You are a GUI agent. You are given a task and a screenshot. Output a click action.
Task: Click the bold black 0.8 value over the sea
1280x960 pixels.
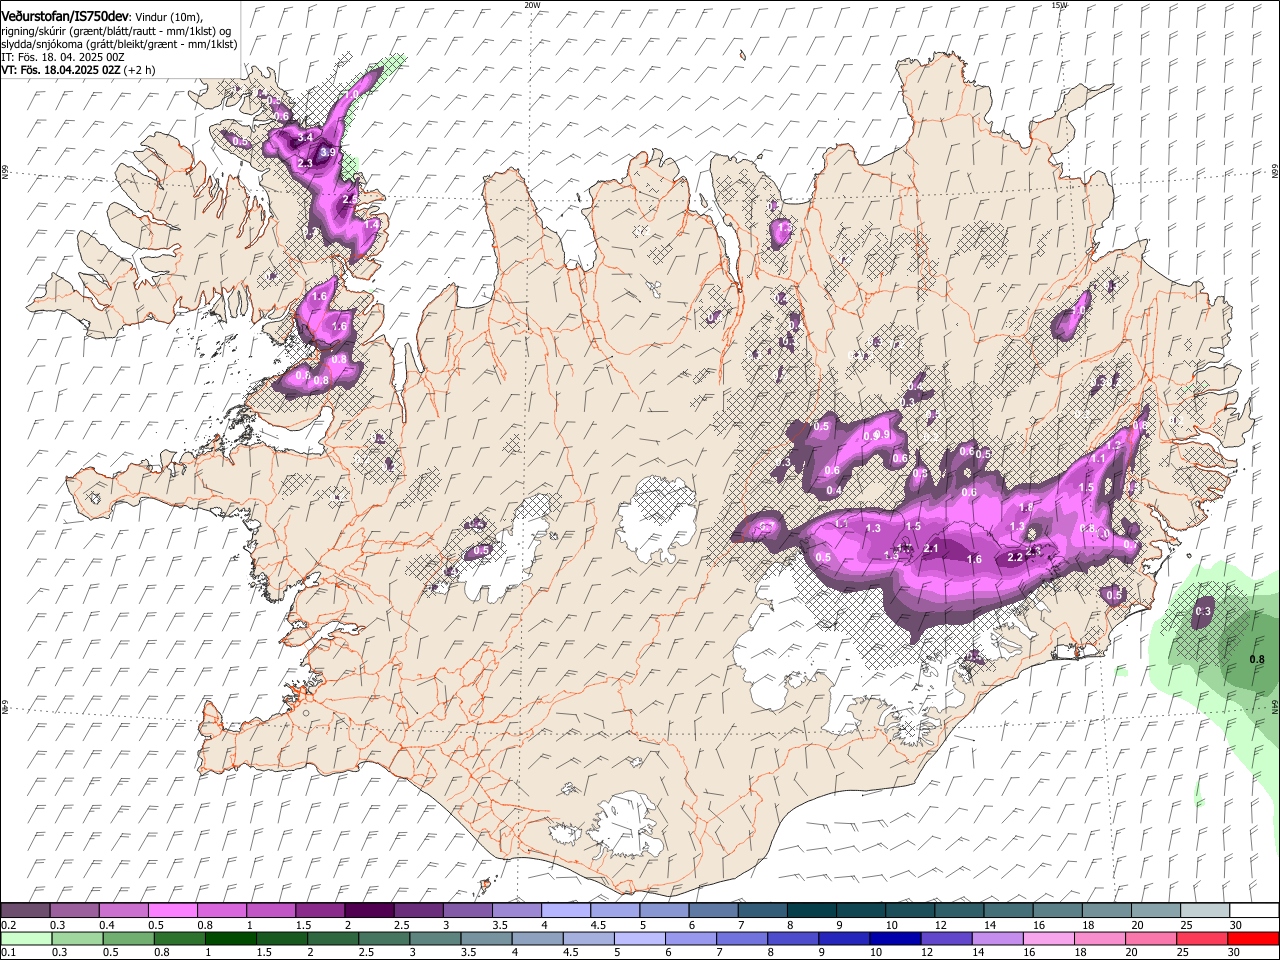pyautogui.click(x=1258, y=660)
